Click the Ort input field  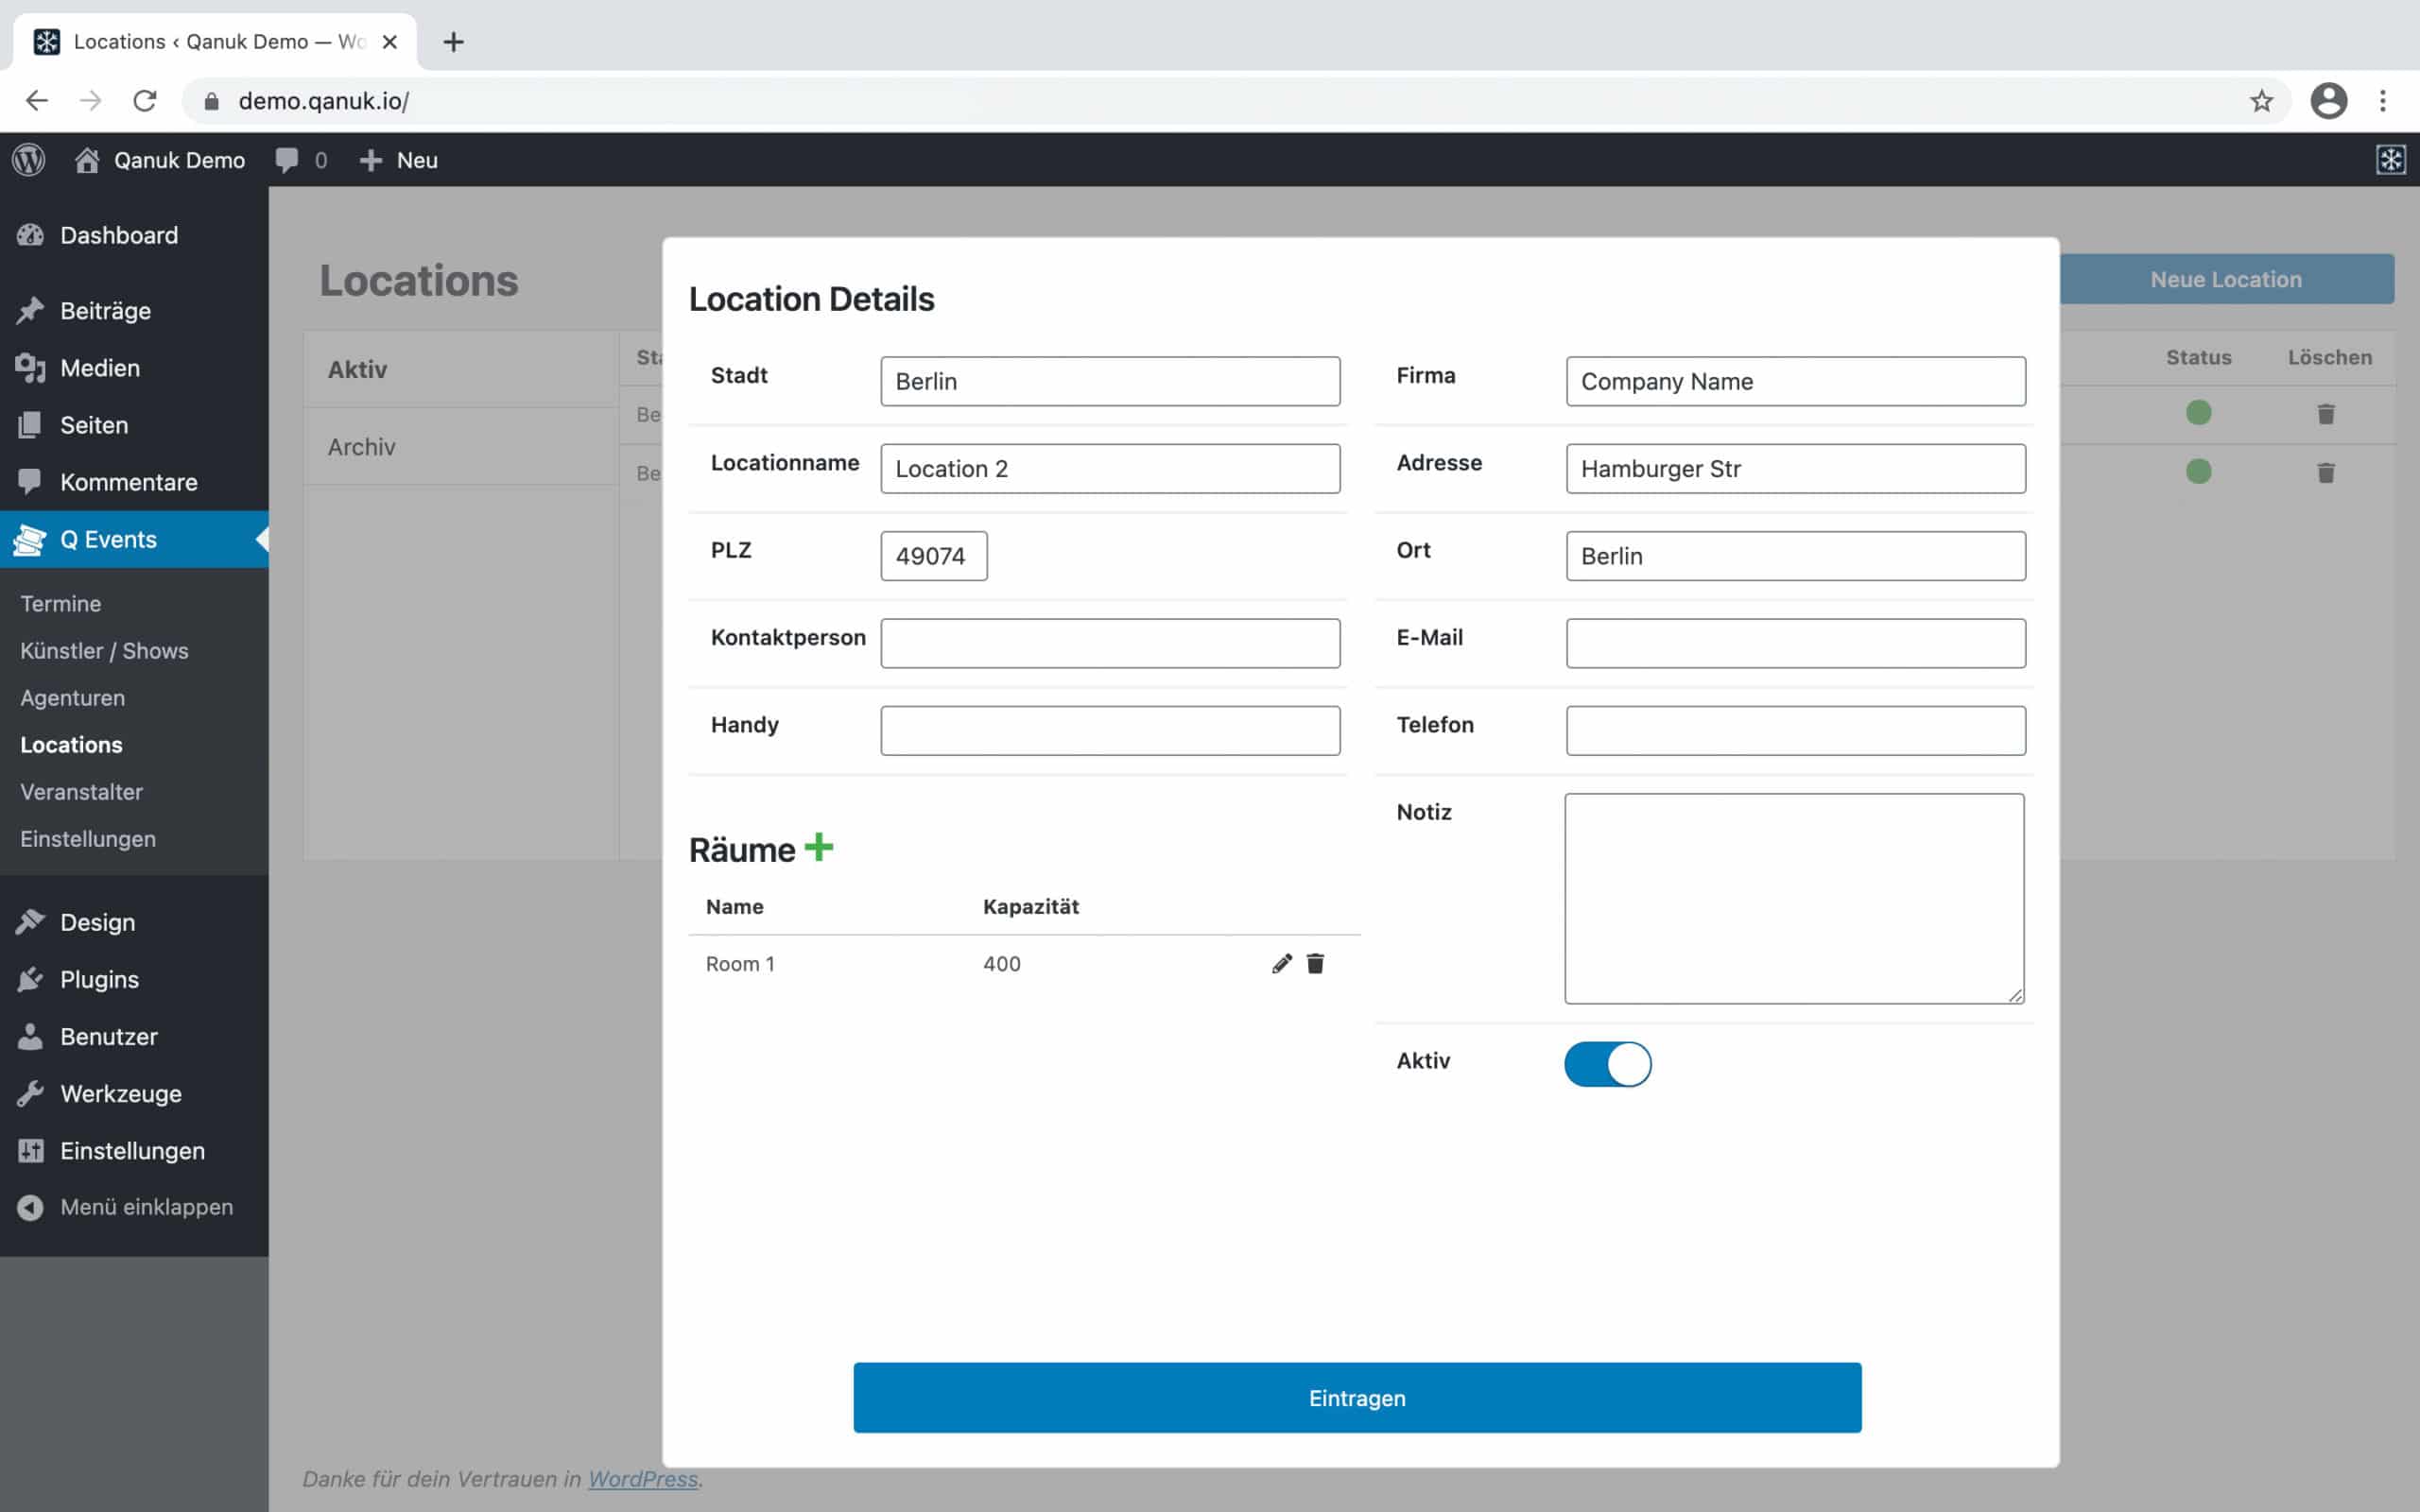pyautogui.click(x=1796, y=556)
